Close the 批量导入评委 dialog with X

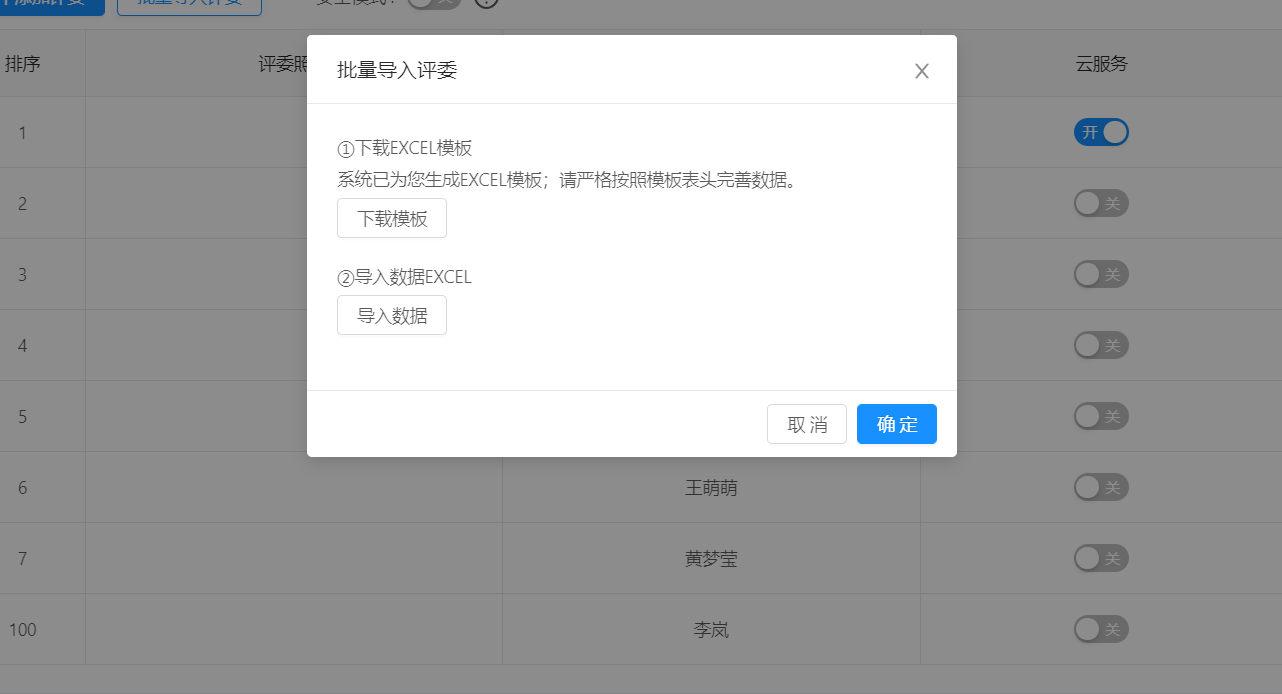pos(922,71)
